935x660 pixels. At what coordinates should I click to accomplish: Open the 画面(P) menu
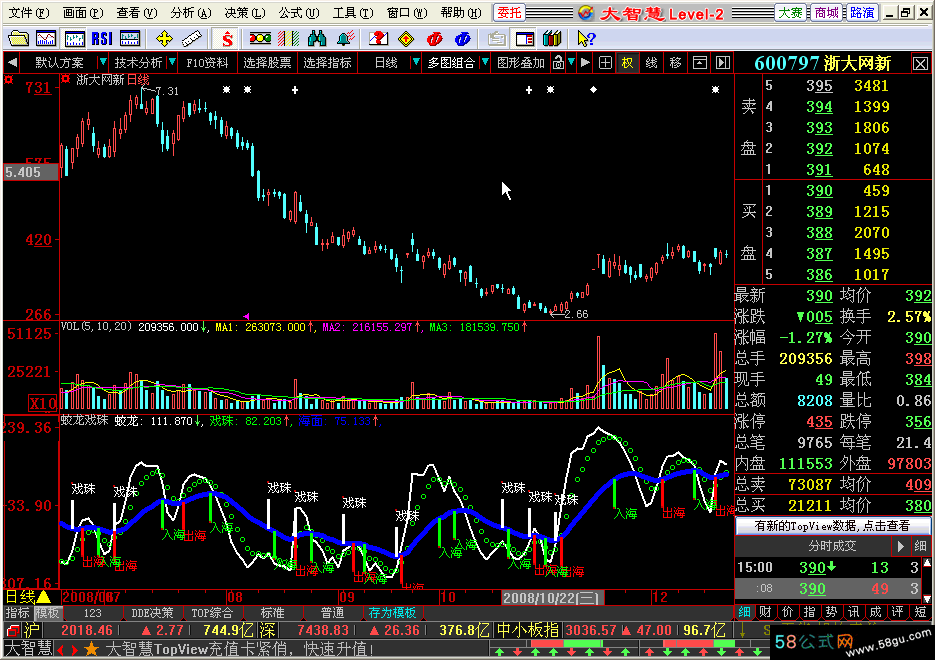pos(83,13)
